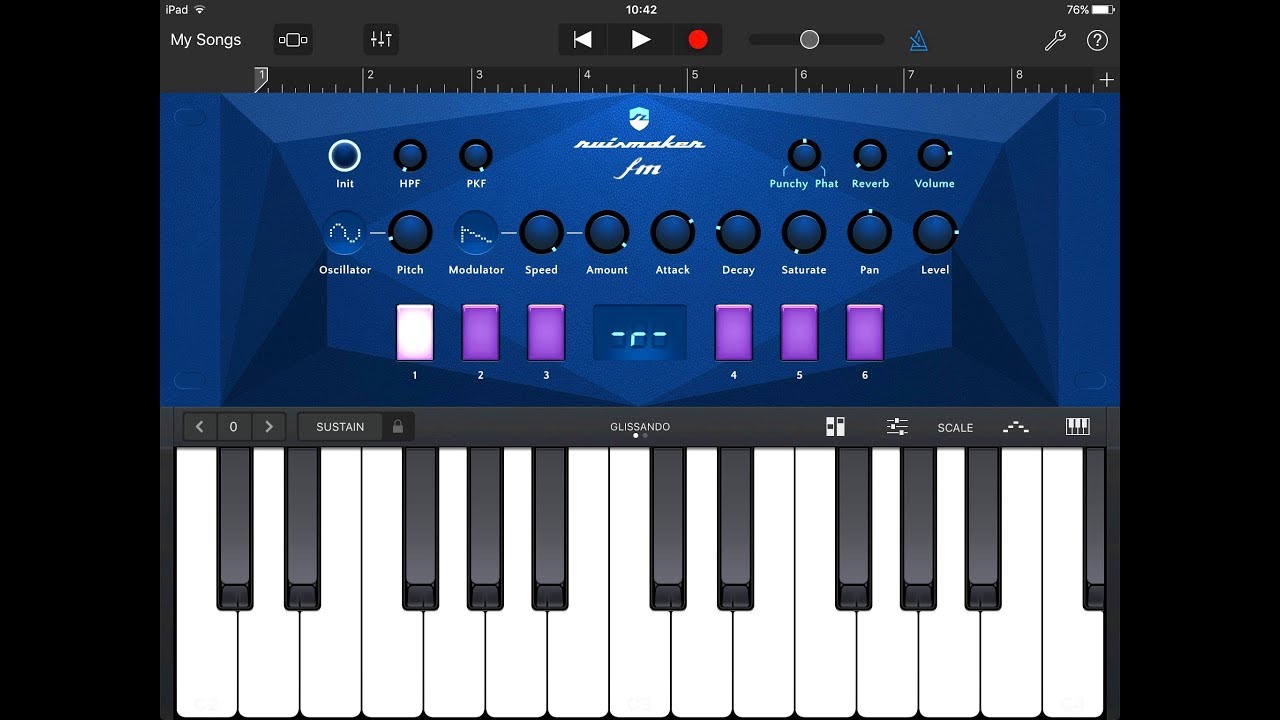
Task: Shift keyboard octave down arrow
Action: point(199,427)
